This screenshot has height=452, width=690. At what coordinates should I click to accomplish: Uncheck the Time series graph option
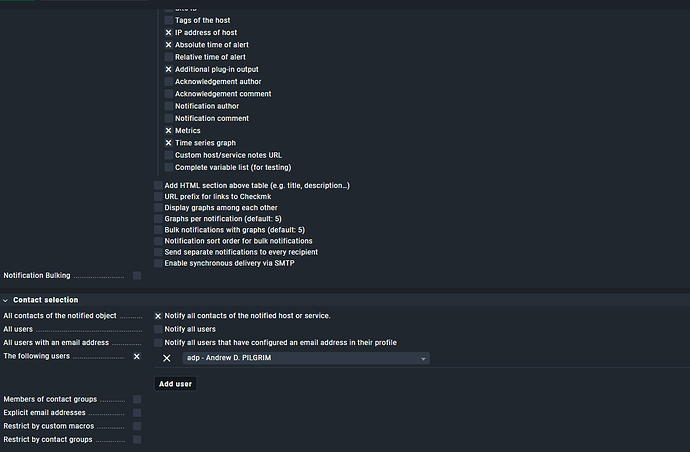pyautogui.click(x=169, y=143)
